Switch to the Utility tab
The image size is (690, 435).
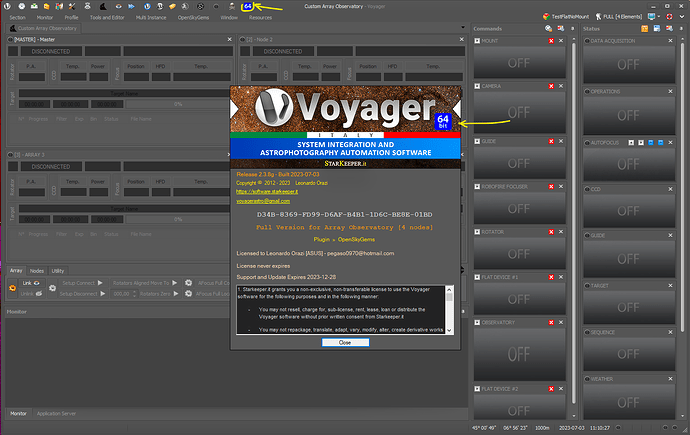58,271
